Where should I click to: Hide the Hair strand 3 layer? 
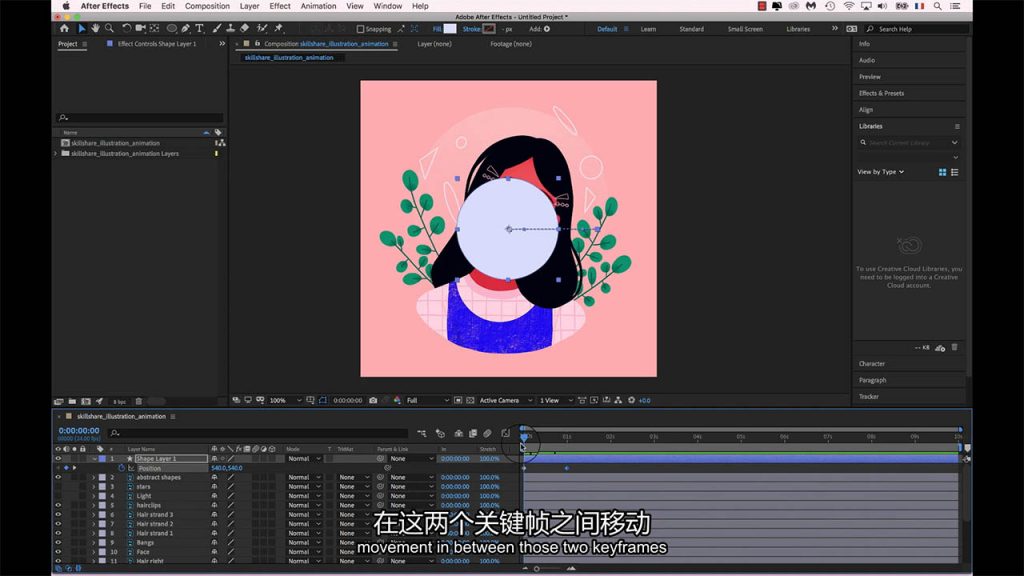tap(58, 515)
